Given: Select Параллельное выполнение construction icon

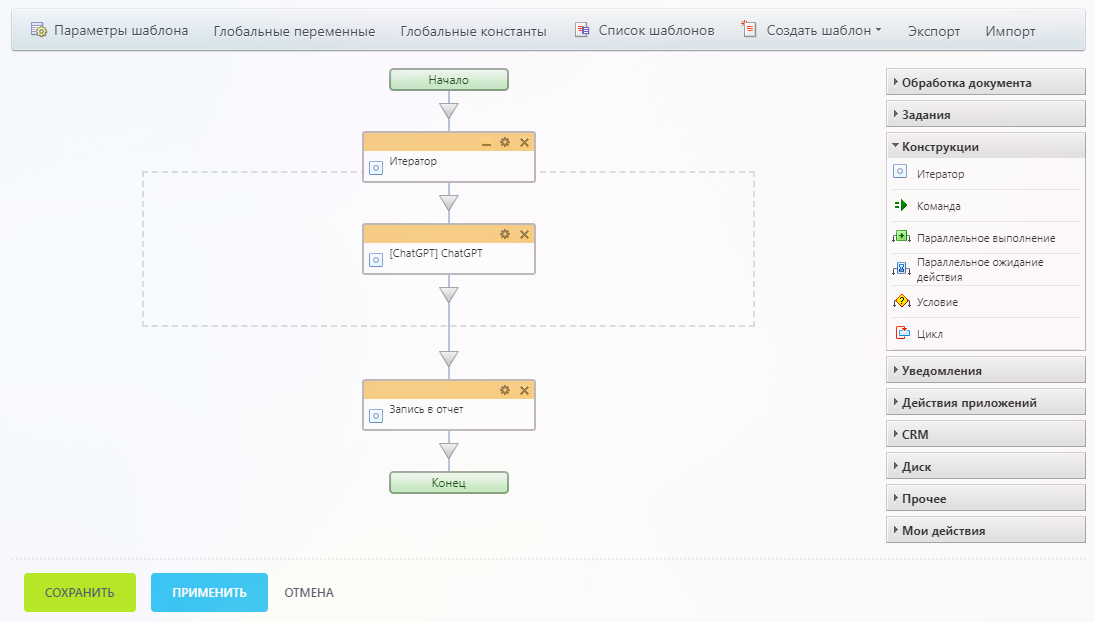Looking at the screenshot, I should point(900,238).
